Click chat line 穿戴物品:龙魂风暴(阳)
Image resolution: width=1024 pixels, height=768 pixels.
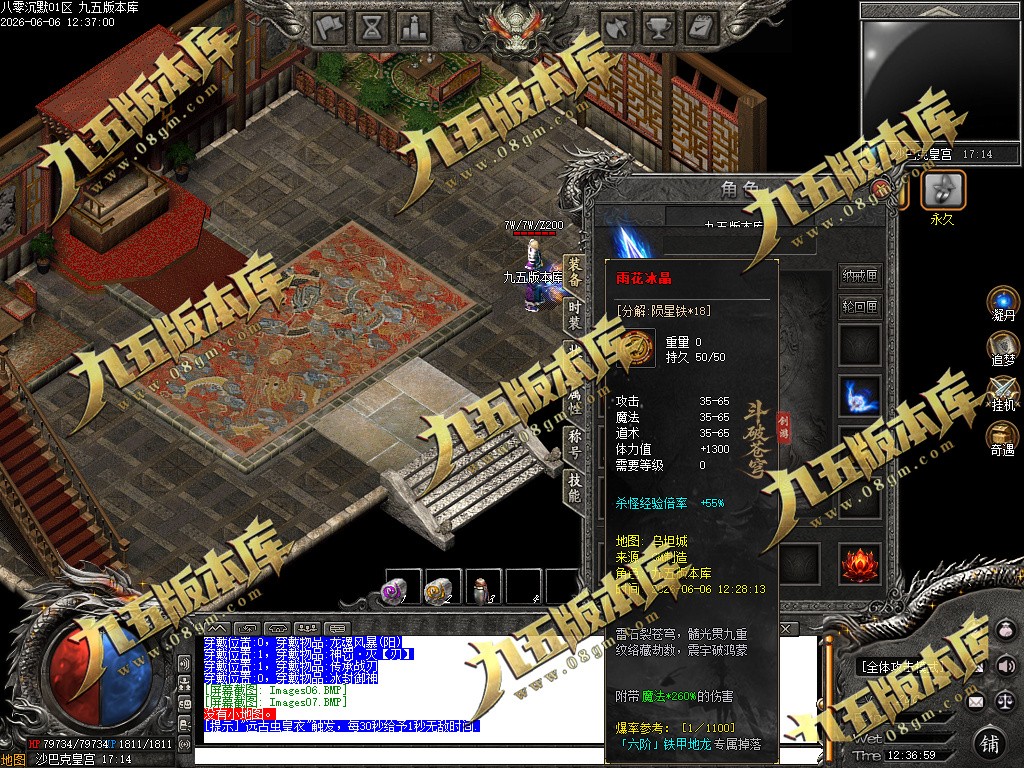click(303, 643)
